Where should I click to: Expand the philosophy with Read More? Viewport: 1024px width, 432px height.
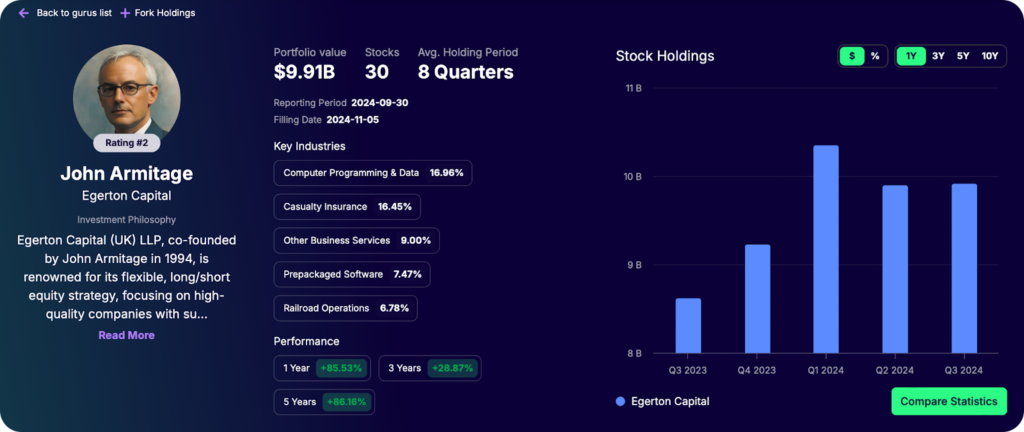[x=127, y=335]
